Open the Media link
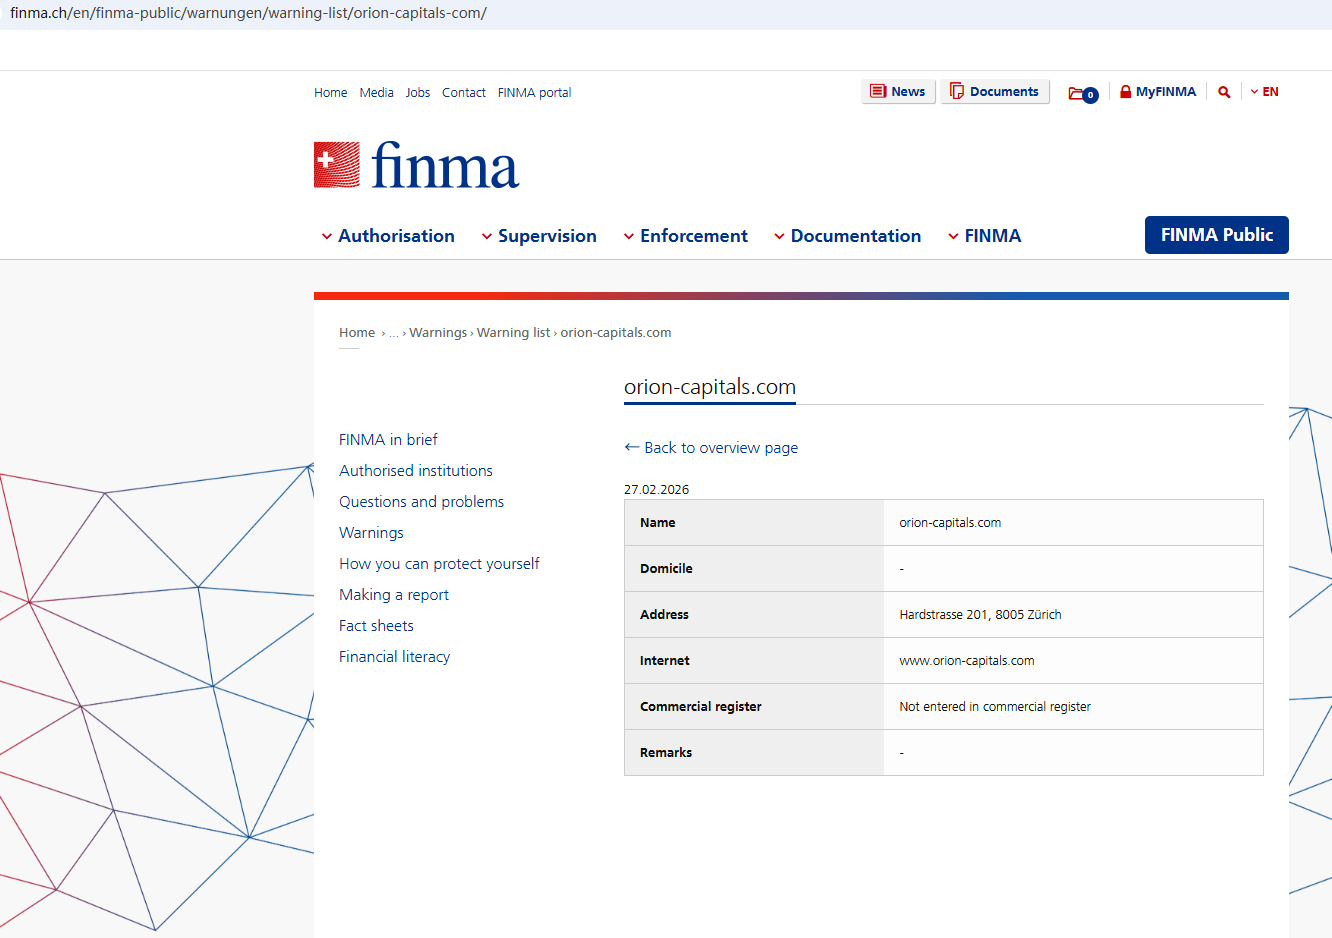 coord(377,93)
